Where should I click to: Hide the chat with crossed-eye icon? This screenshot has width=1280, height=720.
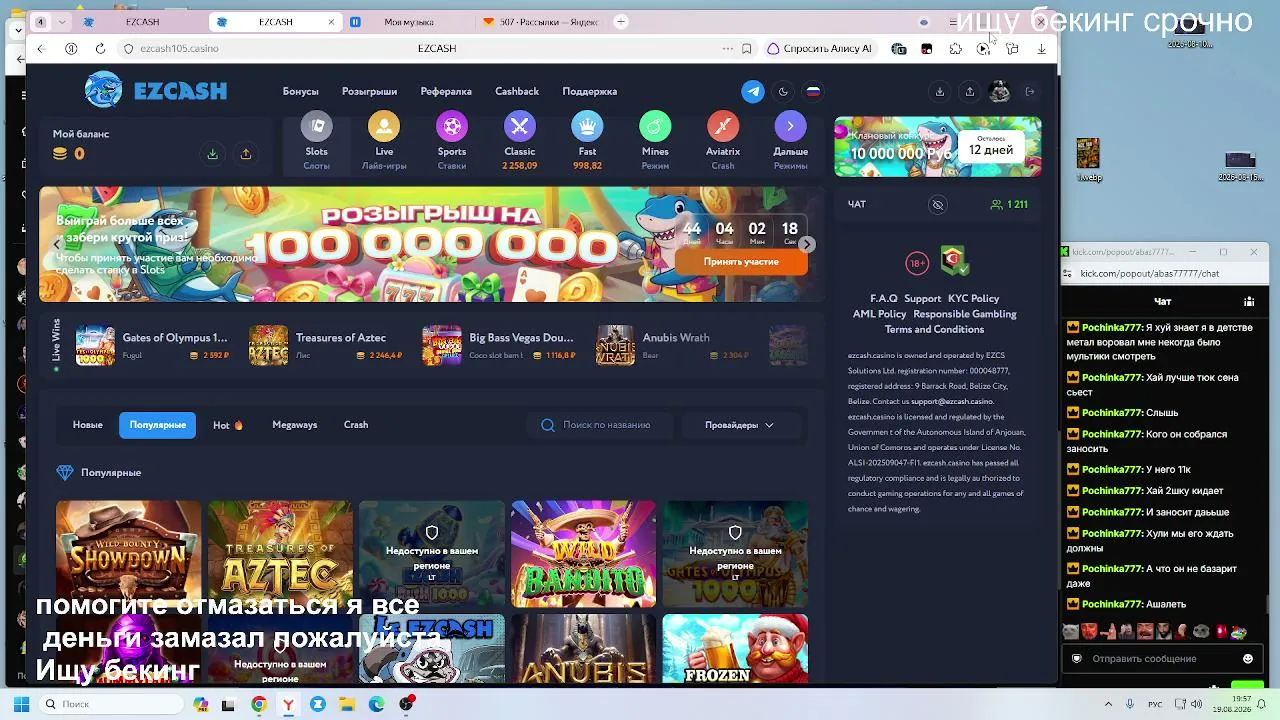(x=938, y=205)
